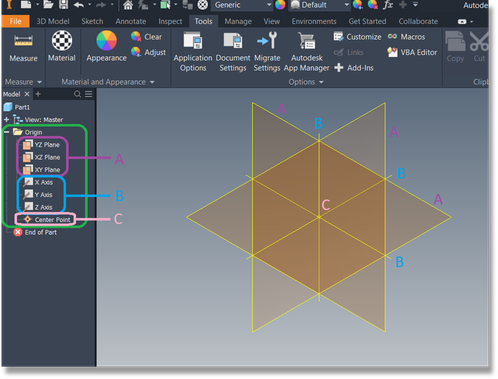Click the Undo arrow icon
The image size is (498, 379).
pyautogui.click(x=79, y=5)
